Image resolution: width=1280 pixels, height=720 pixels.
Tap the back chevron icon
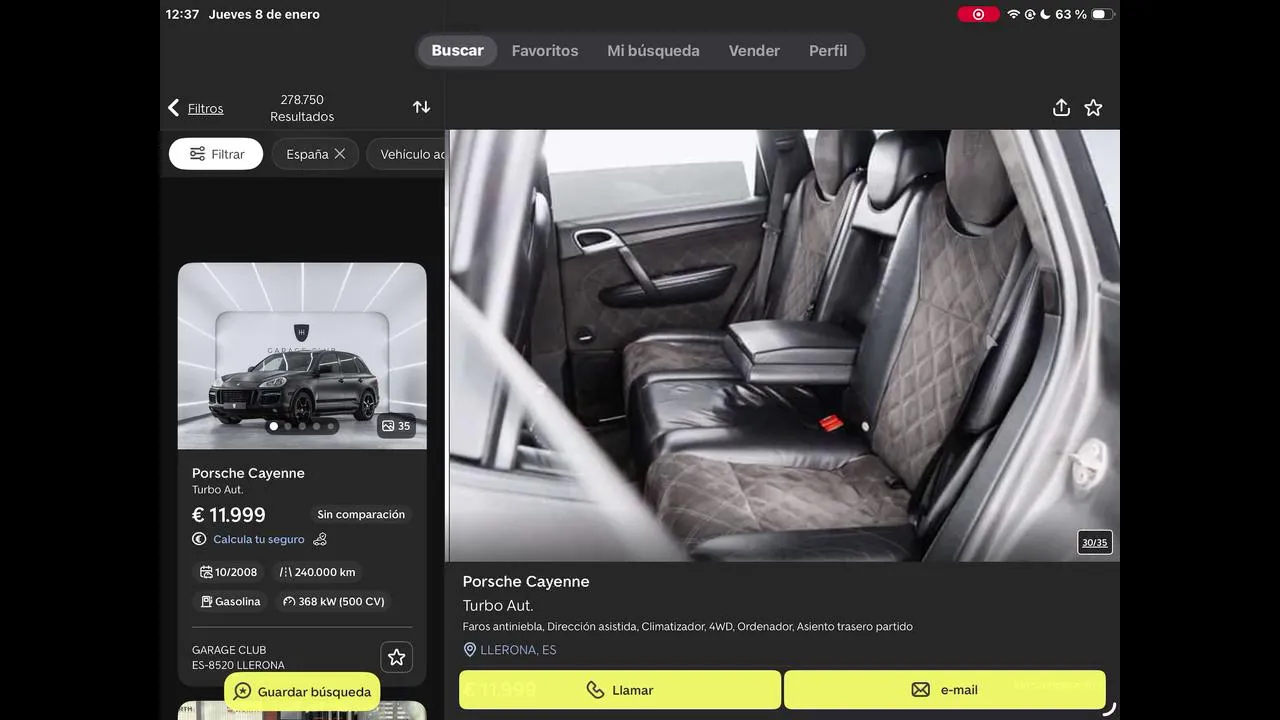click(x=174, y=108)
